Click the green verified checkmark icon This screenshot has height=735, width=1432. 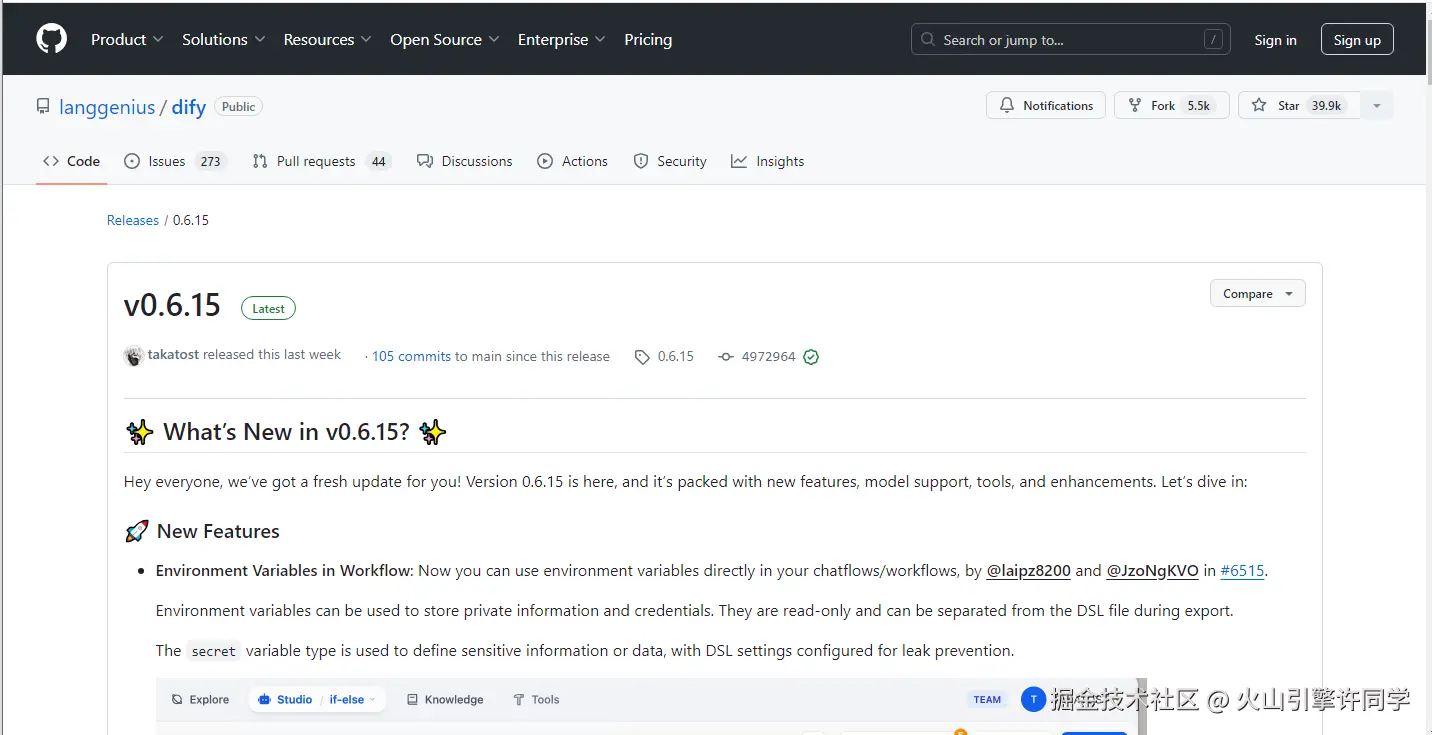811,357
